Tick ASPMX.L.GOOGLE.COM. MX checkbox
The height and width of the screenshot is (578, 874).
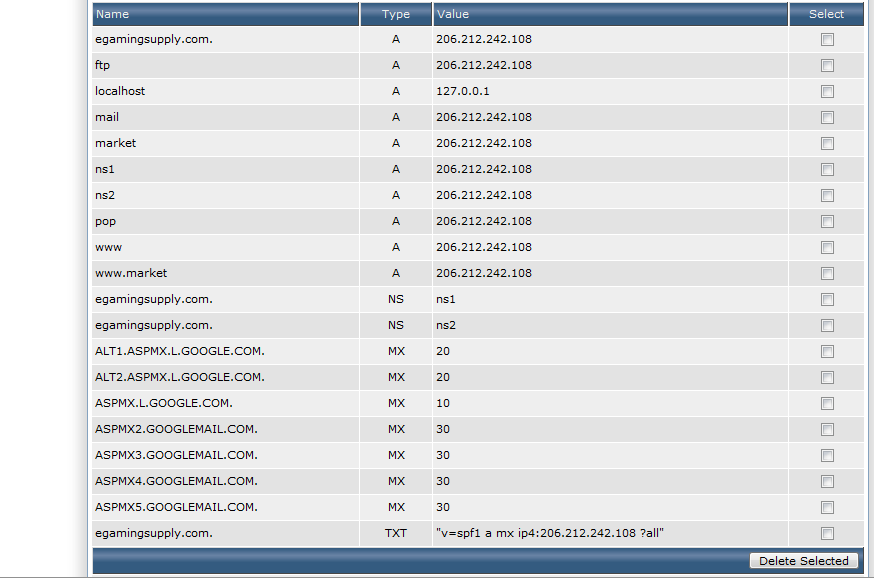(x=827, y=404)
